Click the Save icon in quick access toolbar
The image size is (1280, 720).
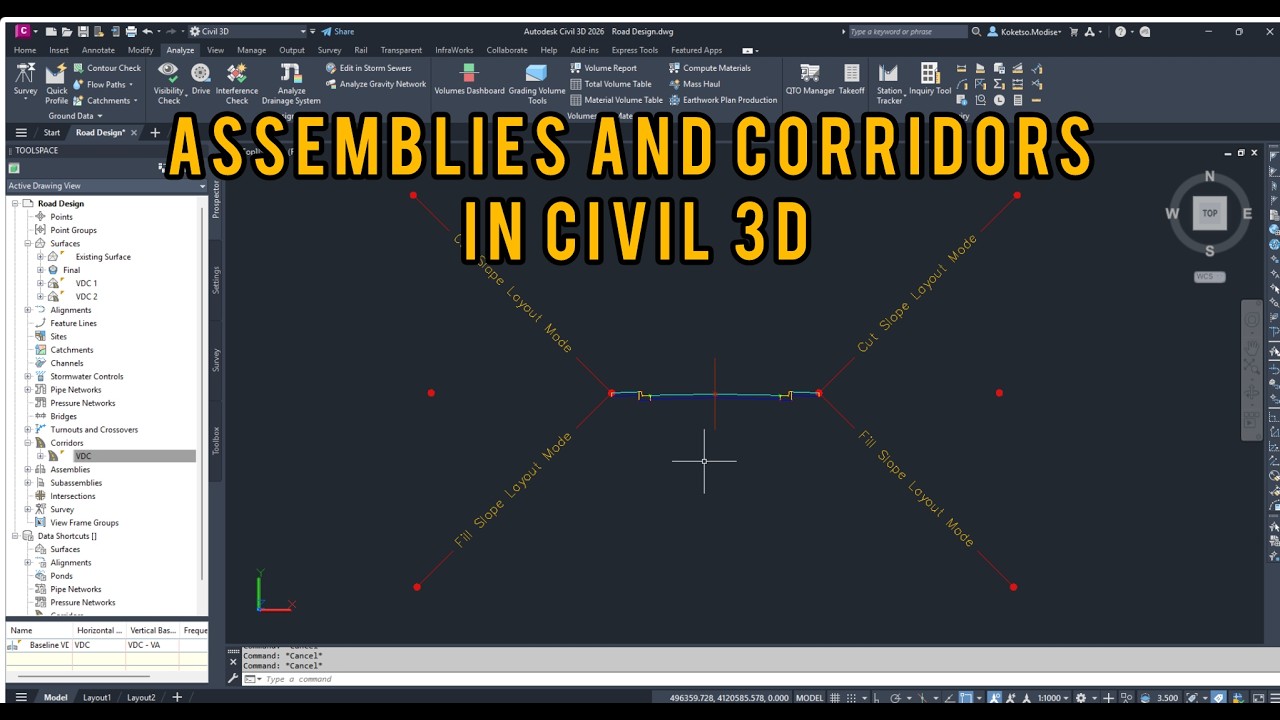(x=84, y=32)
